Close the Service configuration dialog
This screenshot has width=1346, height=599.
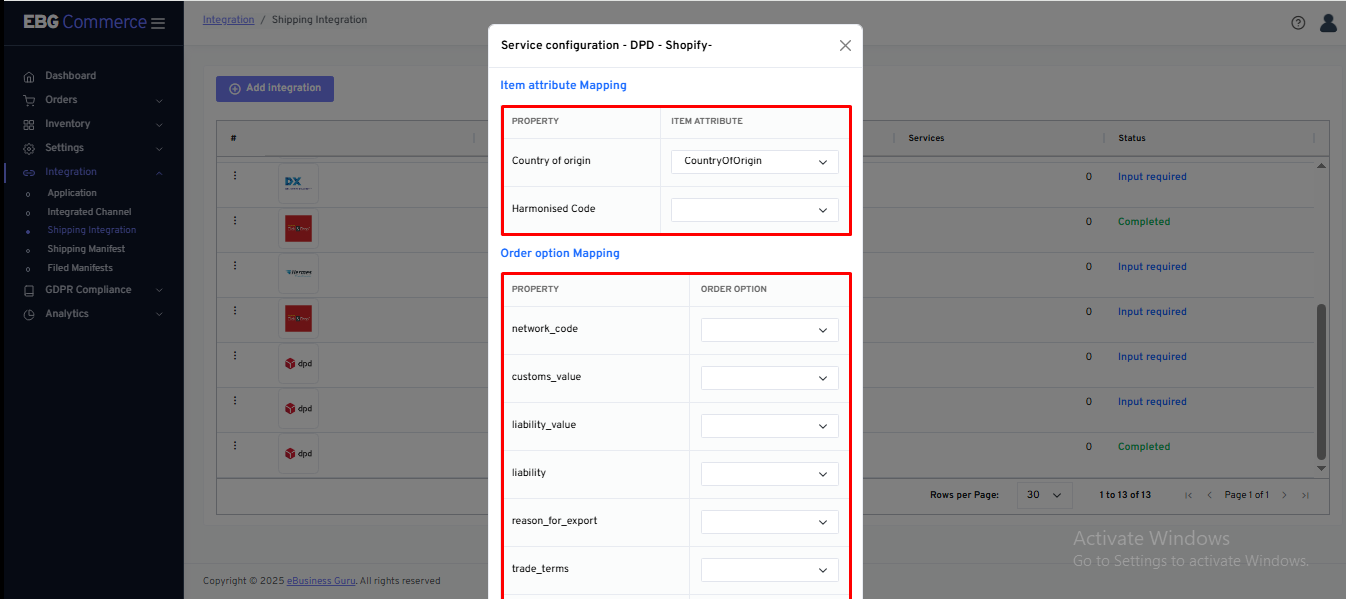845,46
